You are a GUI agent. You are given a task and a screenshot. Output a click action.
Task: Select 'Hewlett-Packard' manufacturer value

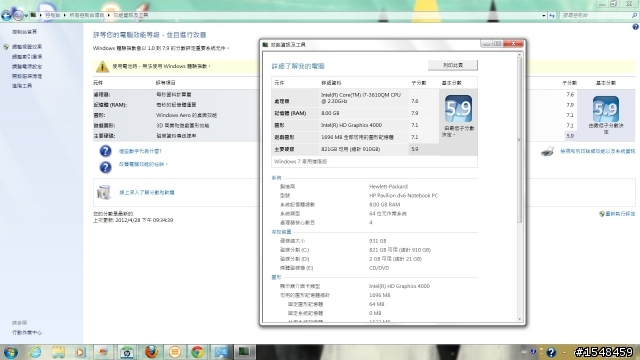click(x=388, y=187)
